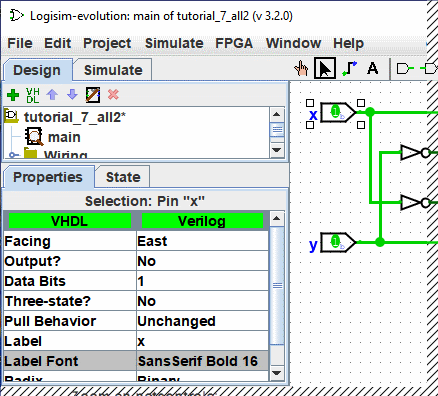
Task: Select the arrow Edit tool
Action: click(x=325, y=68)
